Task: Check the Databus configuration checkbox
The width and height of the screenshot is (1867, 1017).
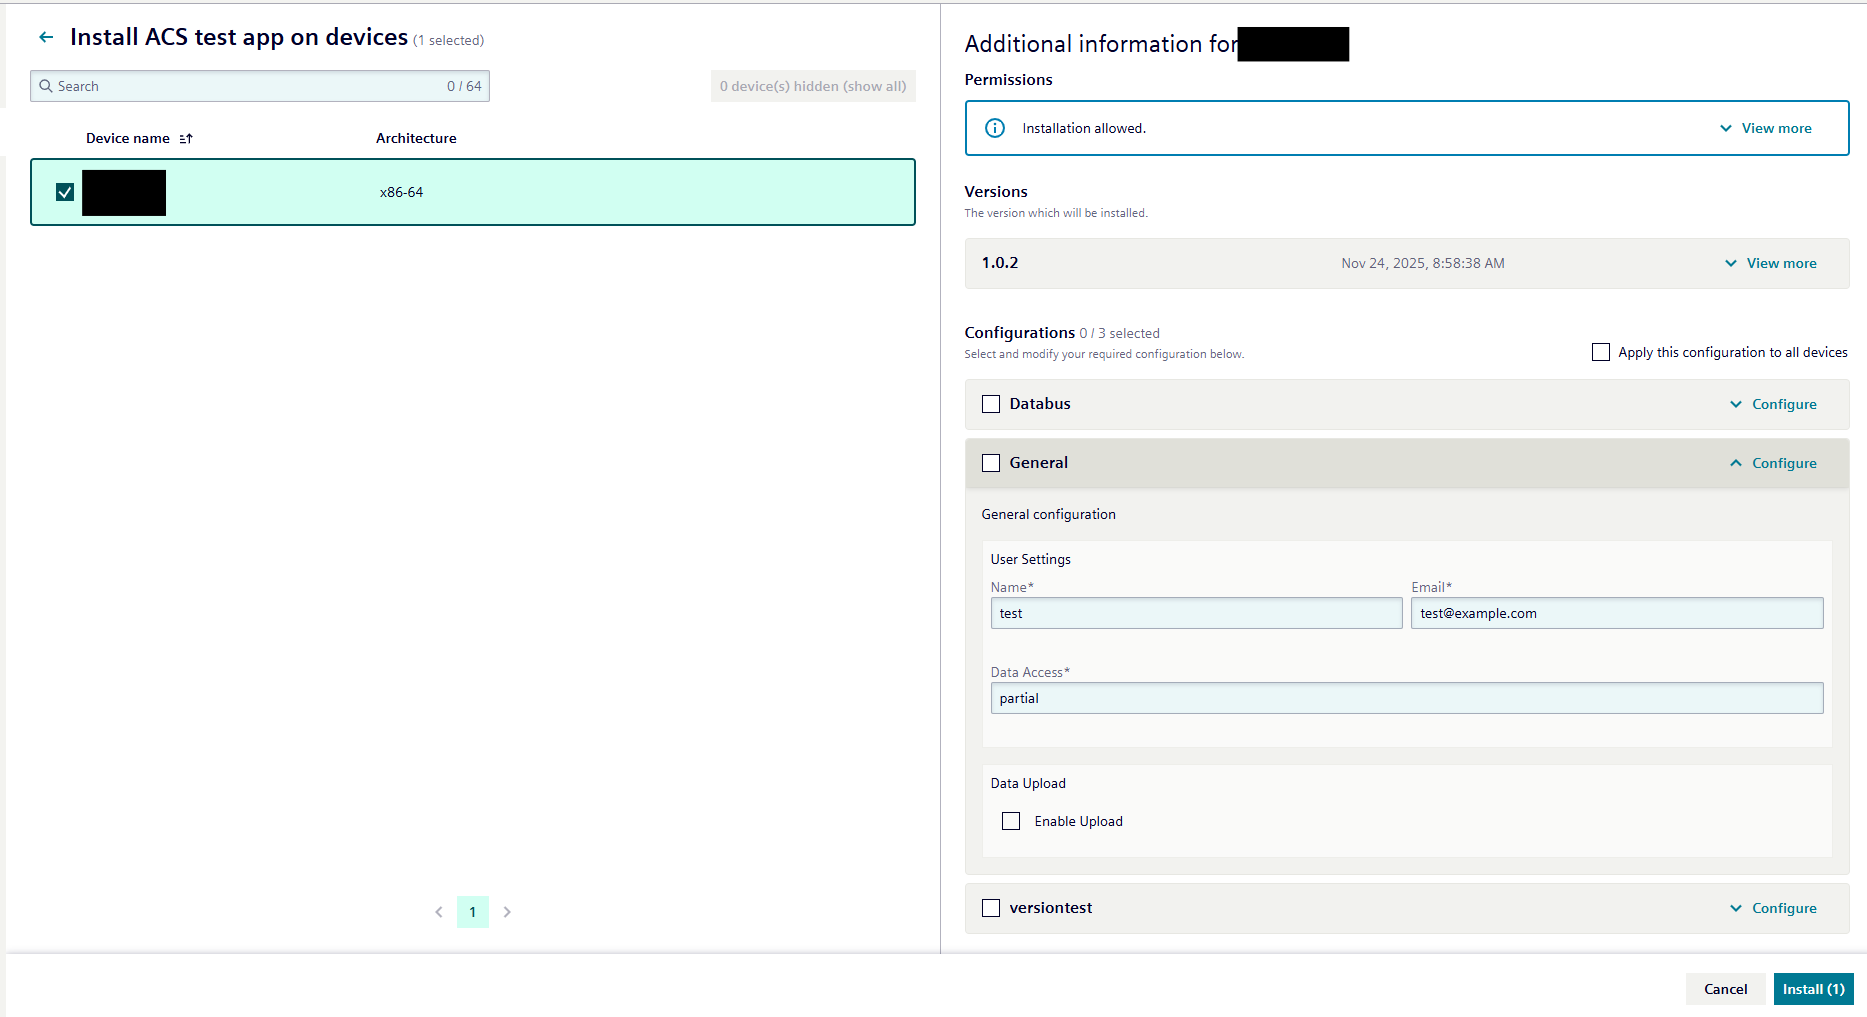Action: [x=990, y=404]
